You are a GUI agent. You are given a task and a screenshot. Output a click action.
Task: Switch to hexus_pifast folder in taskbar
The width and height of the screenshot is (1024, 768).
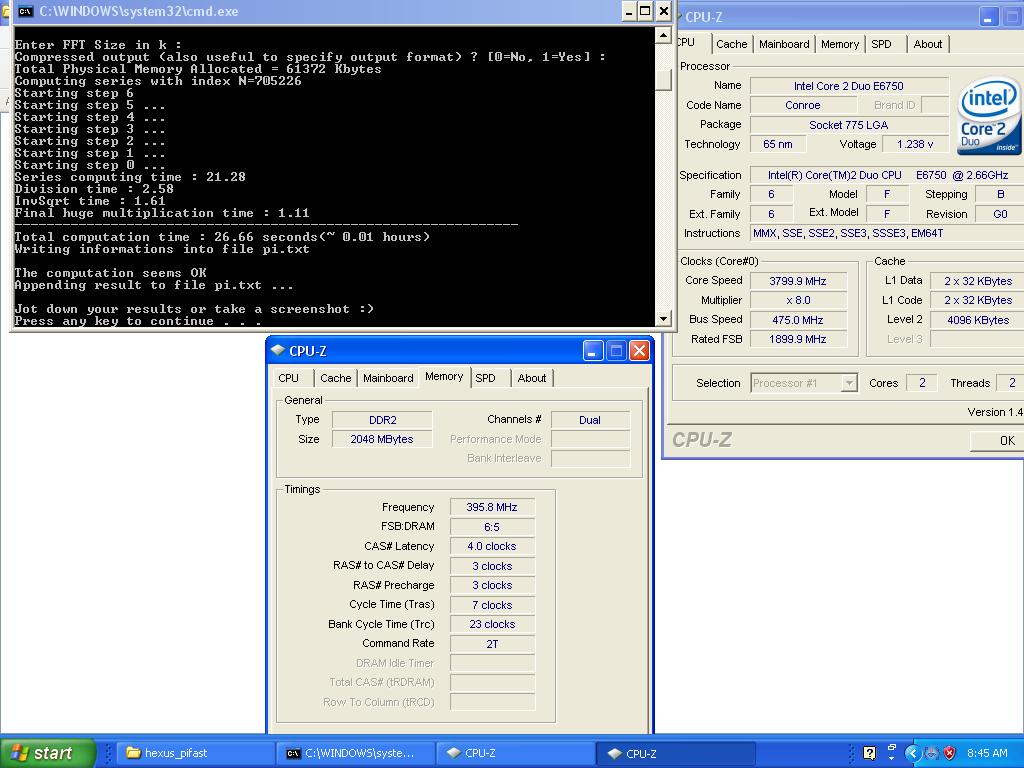coord(196,753)
